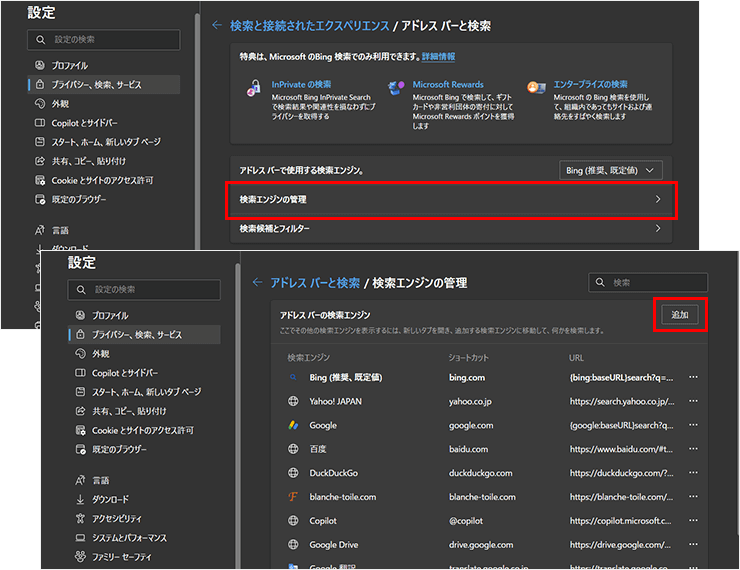
Task: Open the エンタープライズの検索 link
Action: pyautogui.click(x=590, y=84)
